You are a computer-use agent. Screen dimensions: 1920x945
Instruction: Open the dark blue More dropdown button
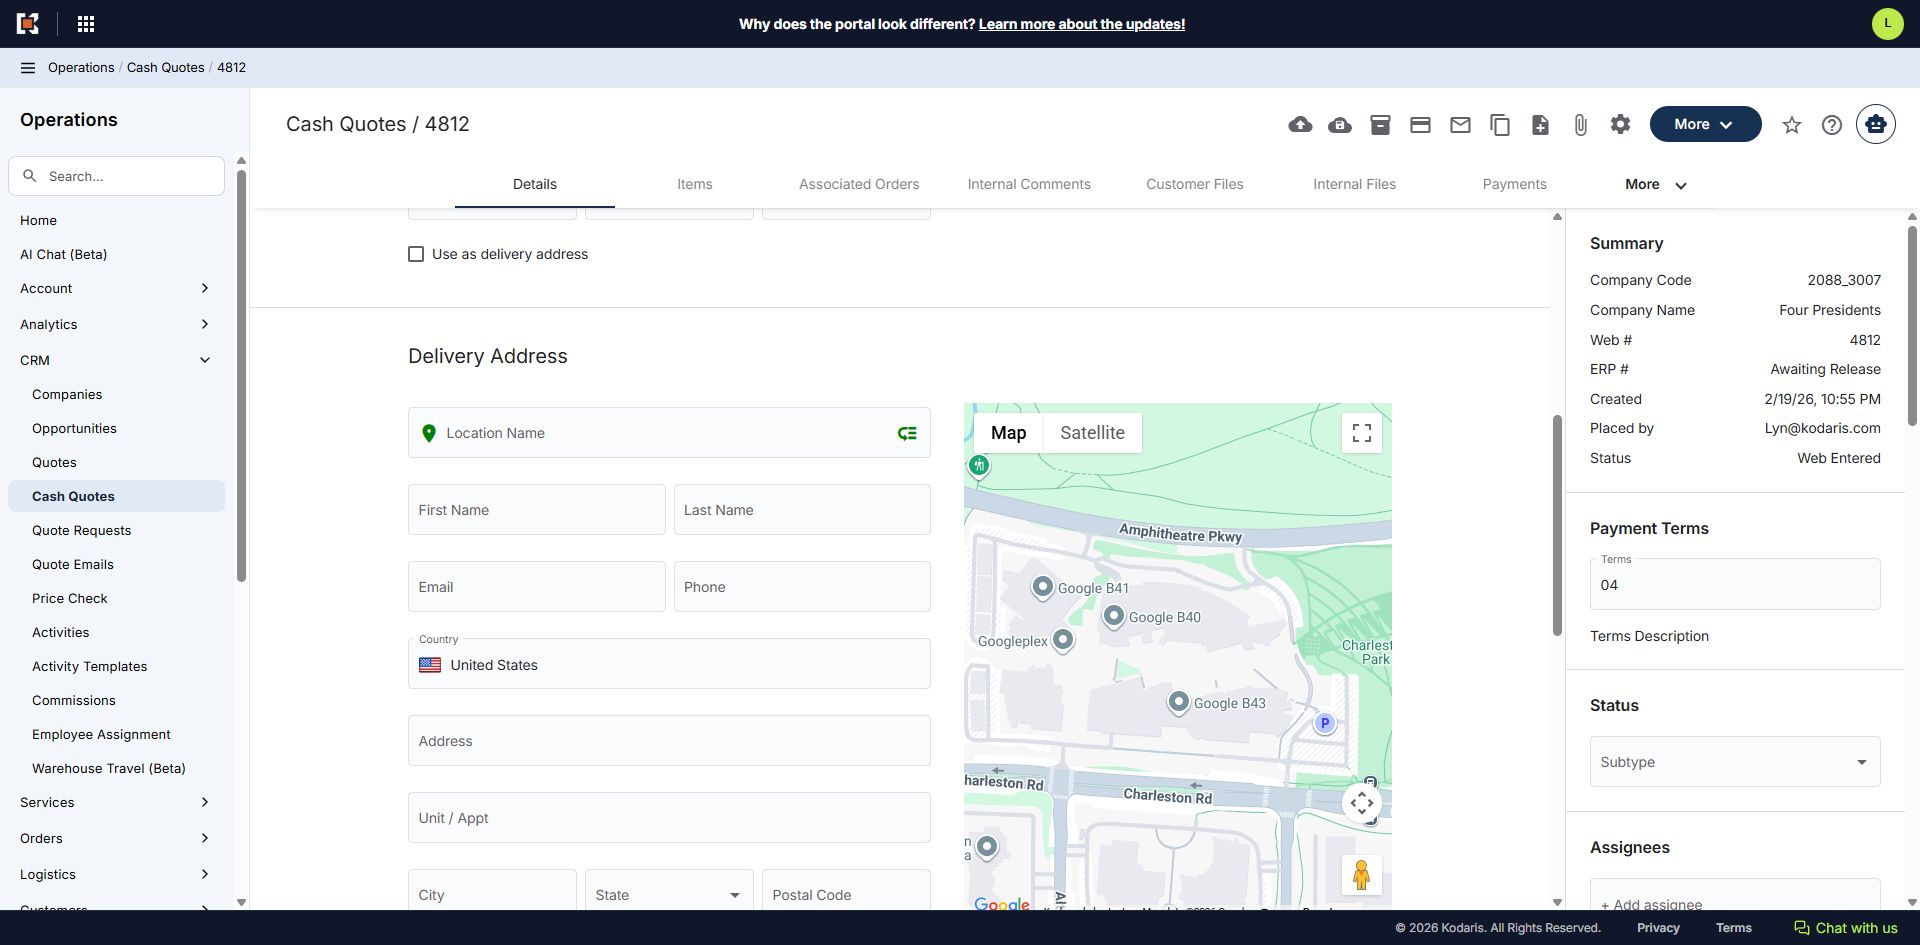click(1705, 124)
